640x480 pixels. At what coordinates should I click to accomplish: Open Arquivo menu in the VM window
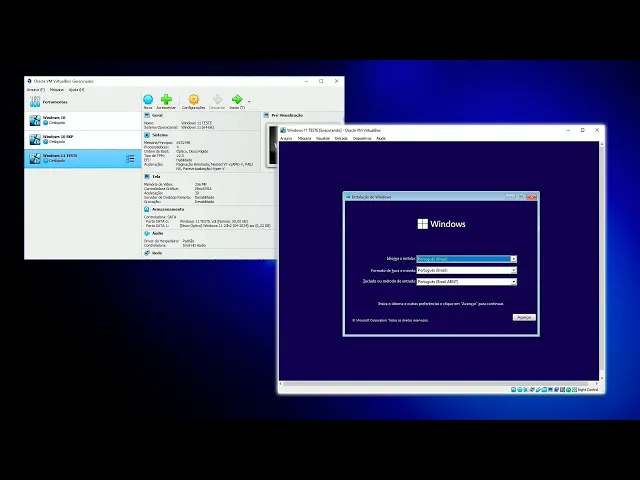286,138
